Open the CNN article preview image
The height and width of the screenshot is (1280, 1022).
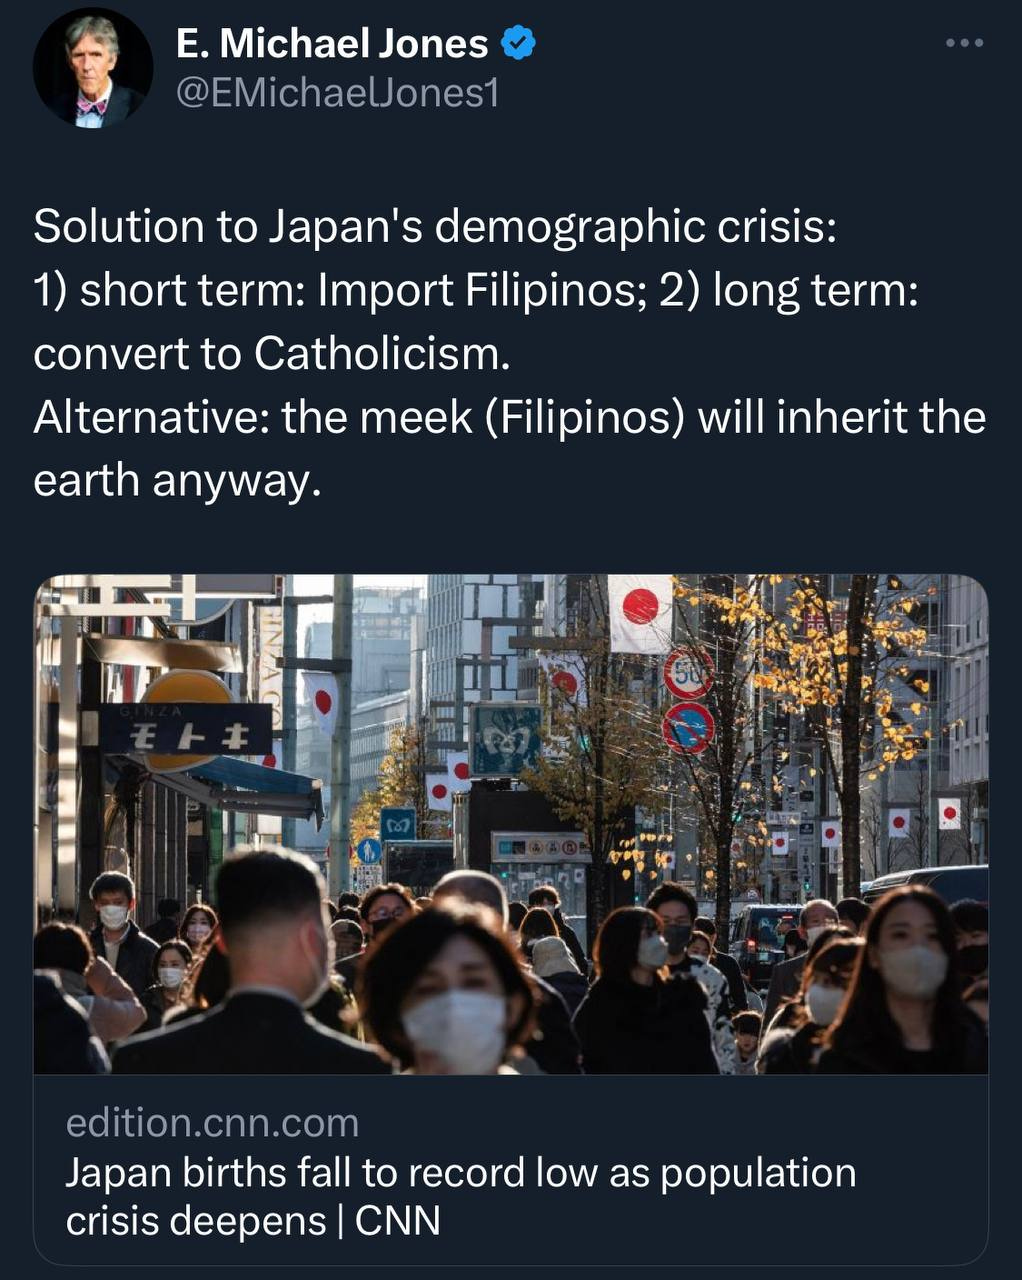click(511, 824)
